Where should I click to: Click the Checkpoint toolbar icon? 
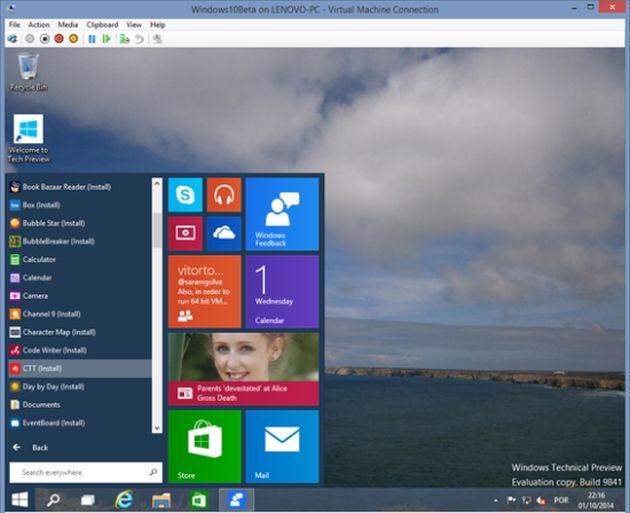click(x=125, y=39)
